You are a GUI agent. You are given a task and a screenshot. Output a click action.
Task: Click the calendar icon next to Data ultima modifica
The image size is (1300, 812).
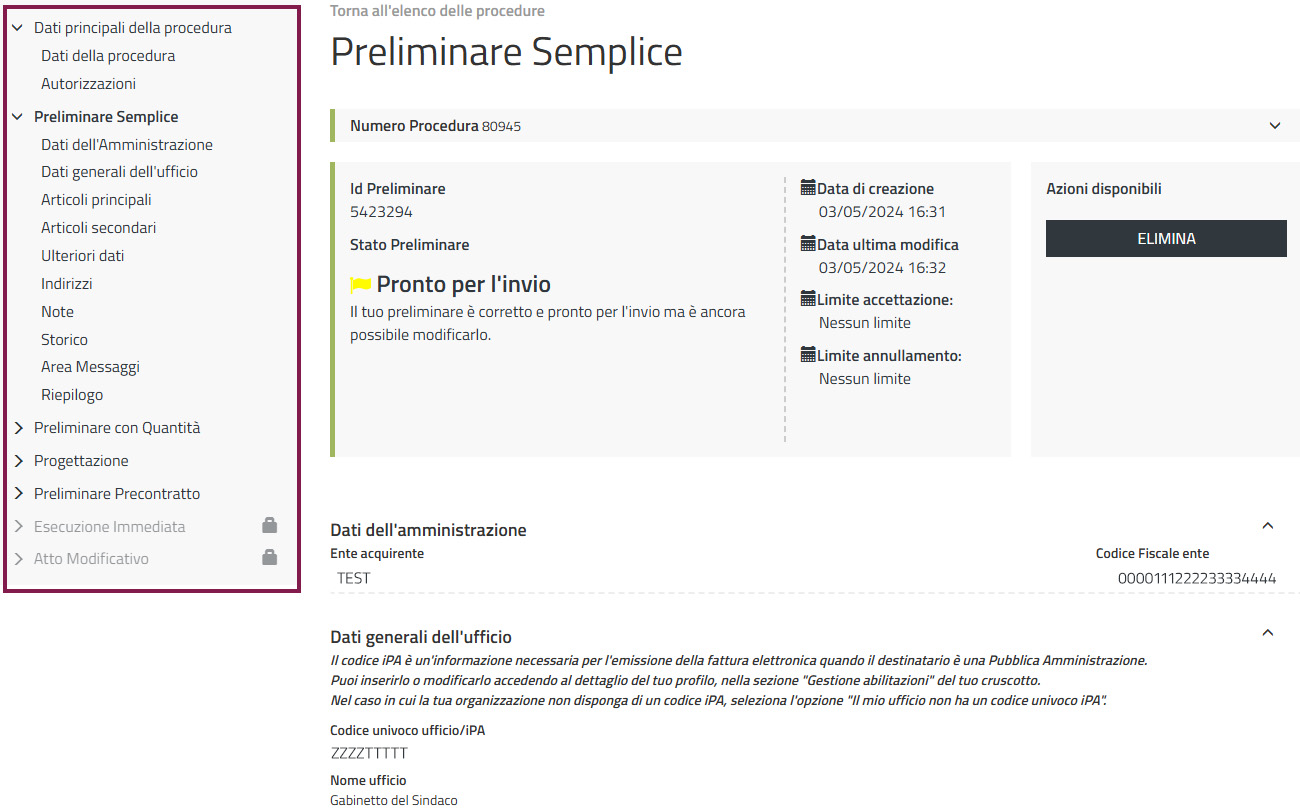tap(808, 244)
